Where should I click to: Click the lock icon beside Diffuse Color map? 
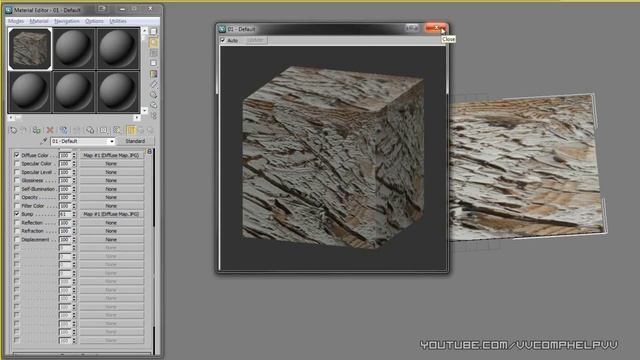click(x=149, y=152)
